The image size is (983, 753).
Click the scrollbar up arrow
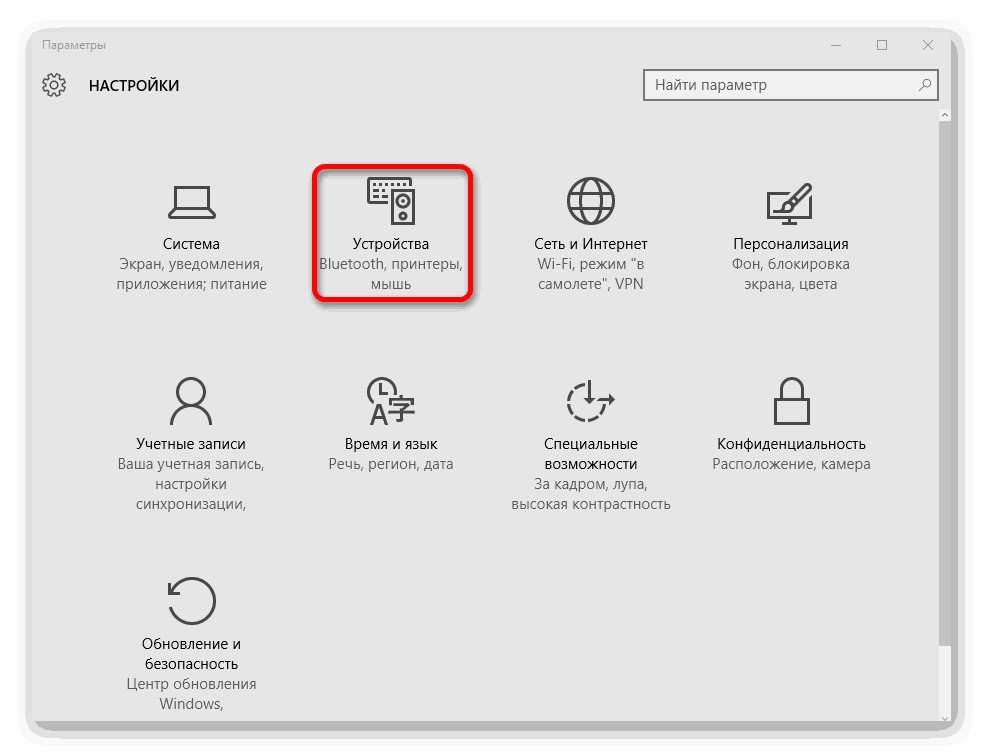(945, 115)
